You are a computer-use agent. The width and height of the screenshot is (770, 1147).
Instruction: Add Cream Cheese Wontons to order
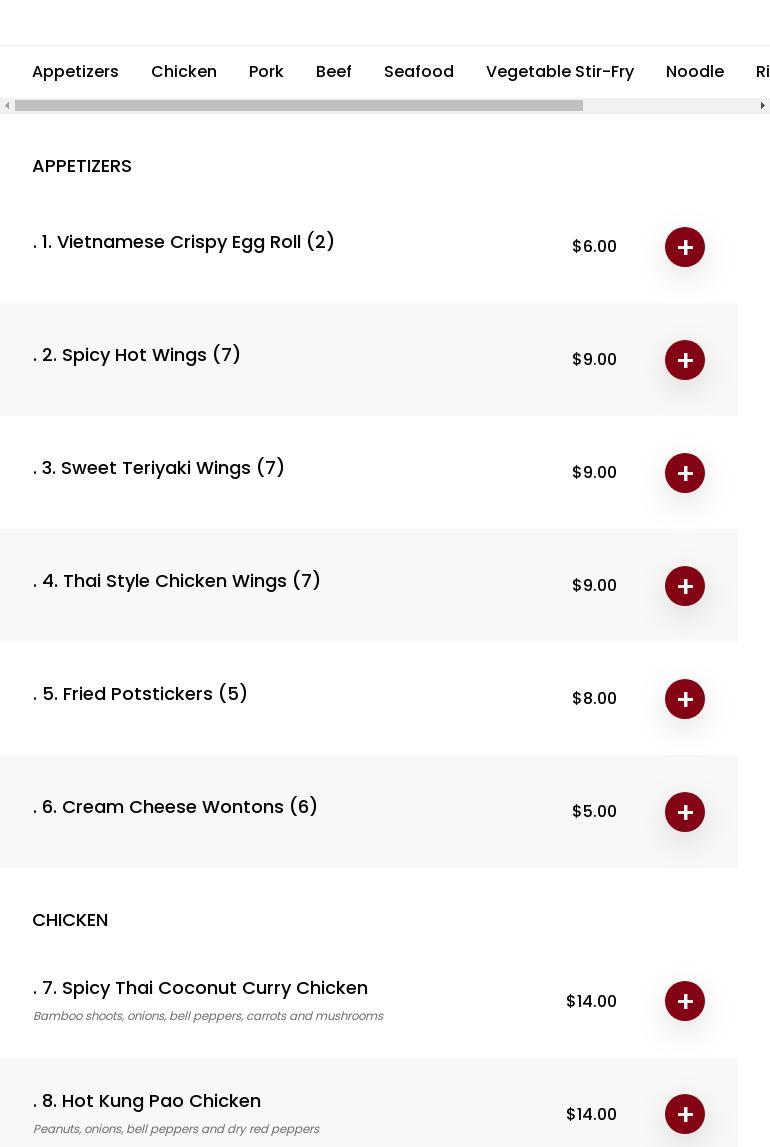point(685,812)
